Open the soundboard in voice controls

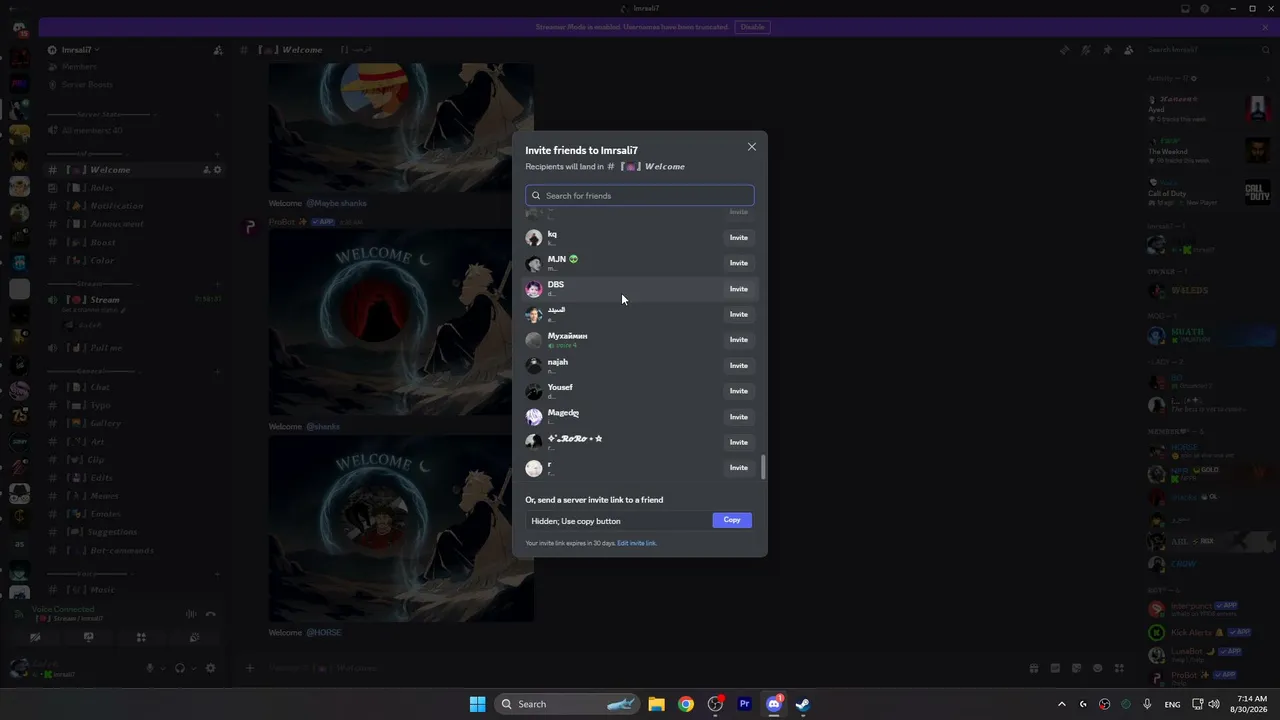(x=194, y=637)
